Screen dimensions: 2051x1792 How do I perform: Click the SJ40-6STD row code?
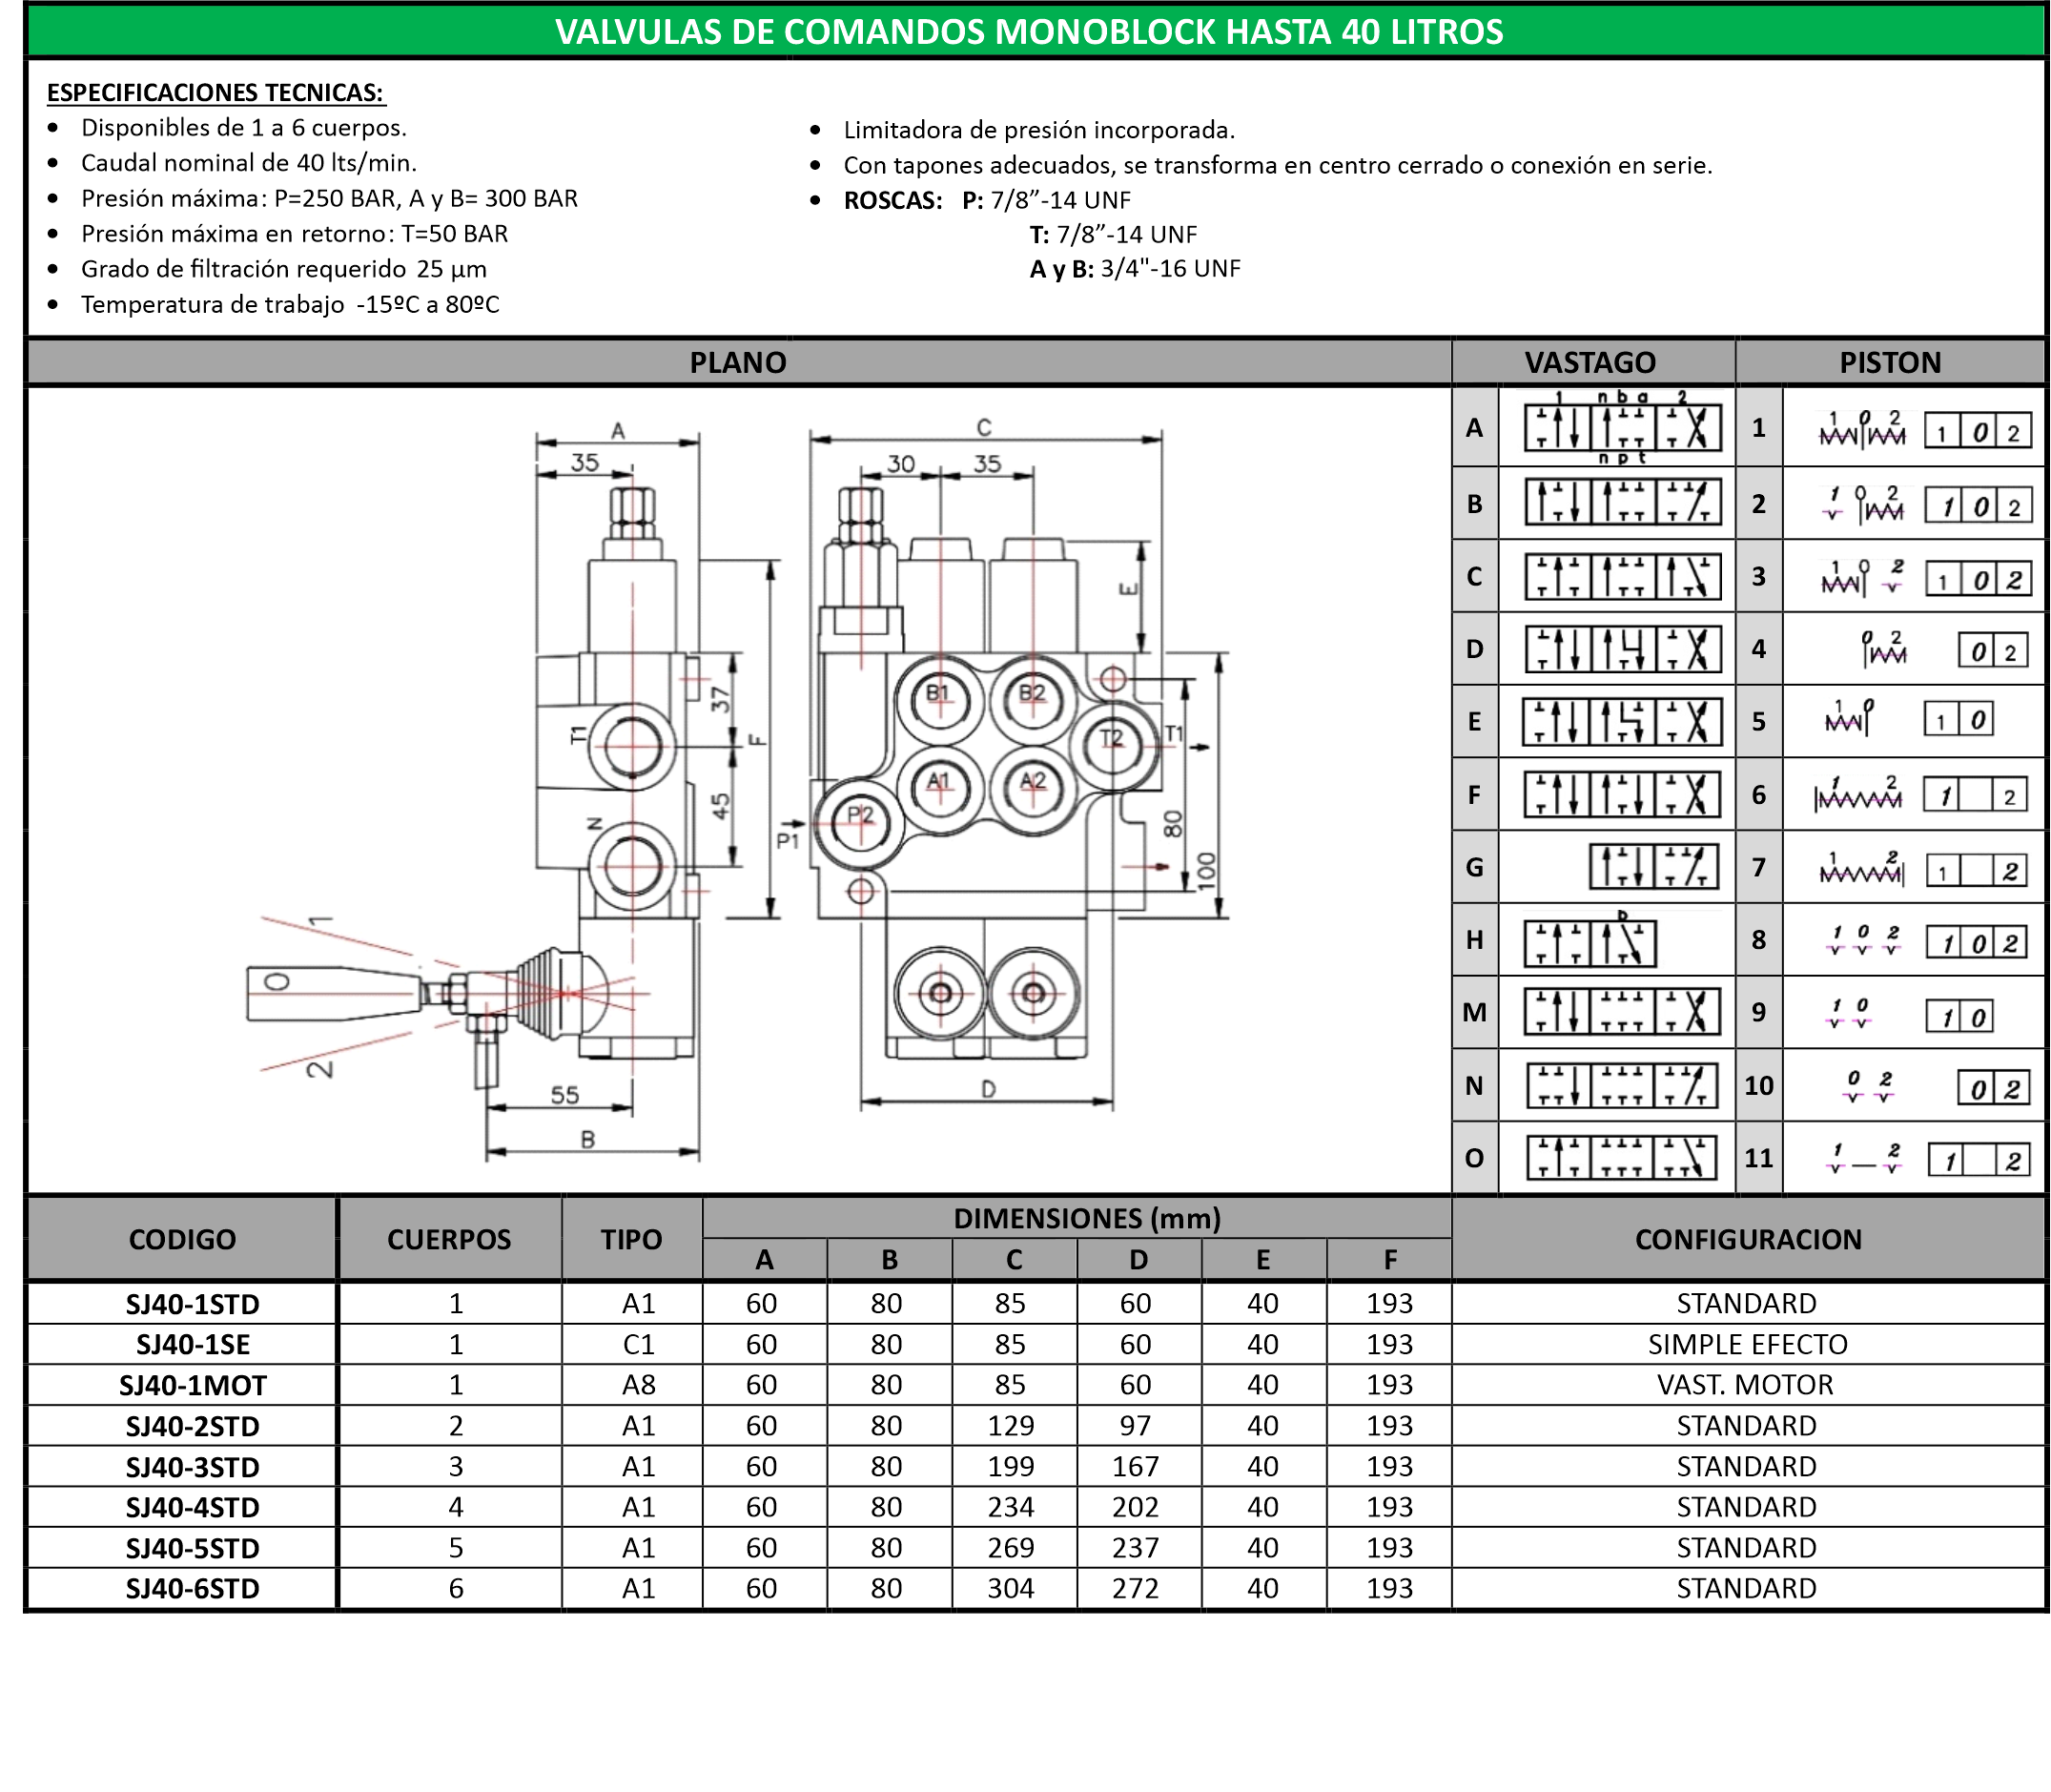[x=192, y=1589]
